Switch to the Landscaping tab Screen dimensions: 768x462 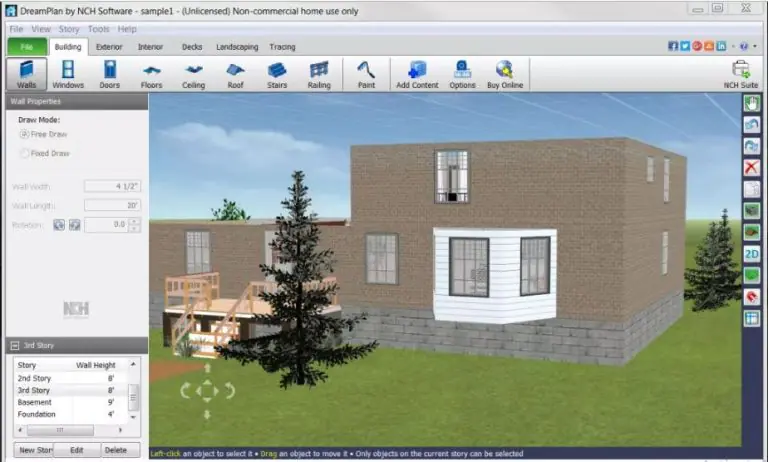(x=237, y=47)
